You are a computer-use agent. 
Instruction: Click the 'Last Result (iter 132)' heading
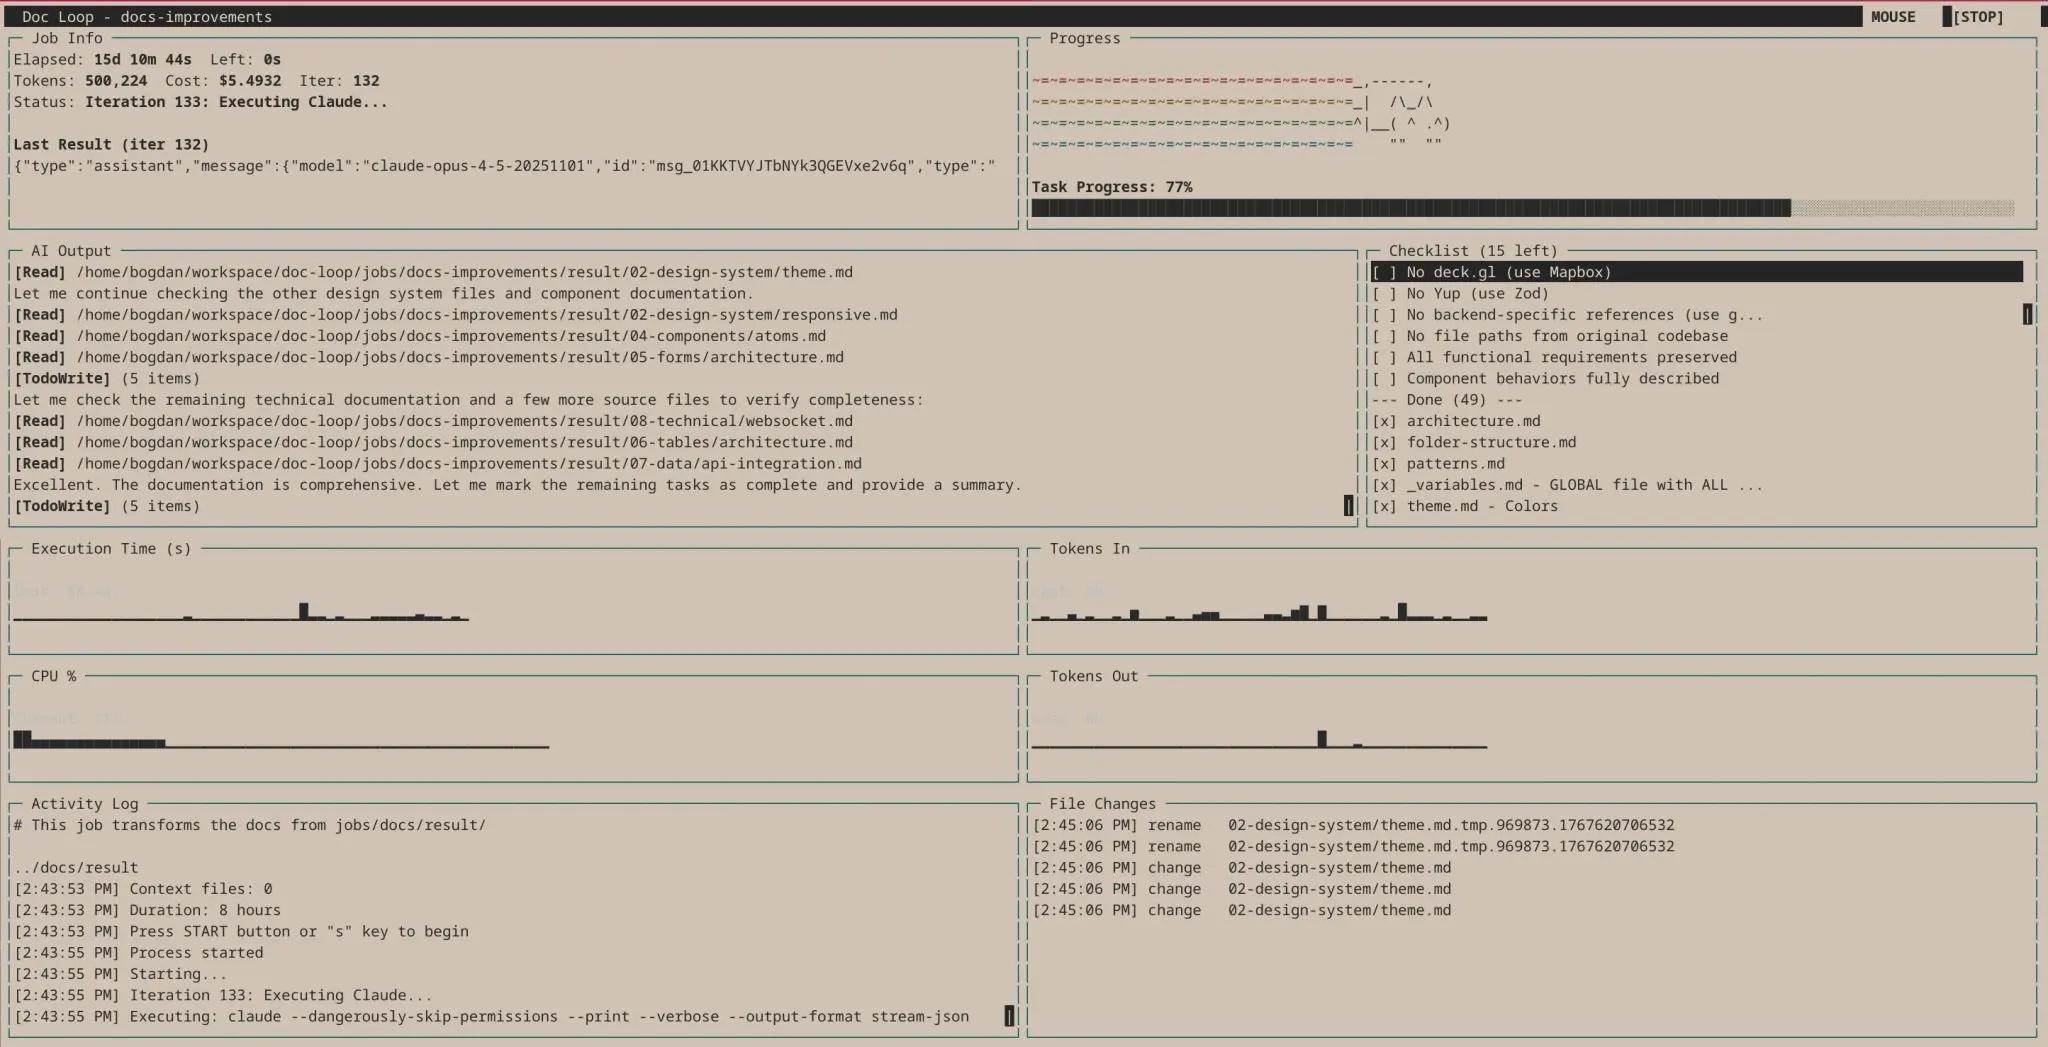coord(111,145)
